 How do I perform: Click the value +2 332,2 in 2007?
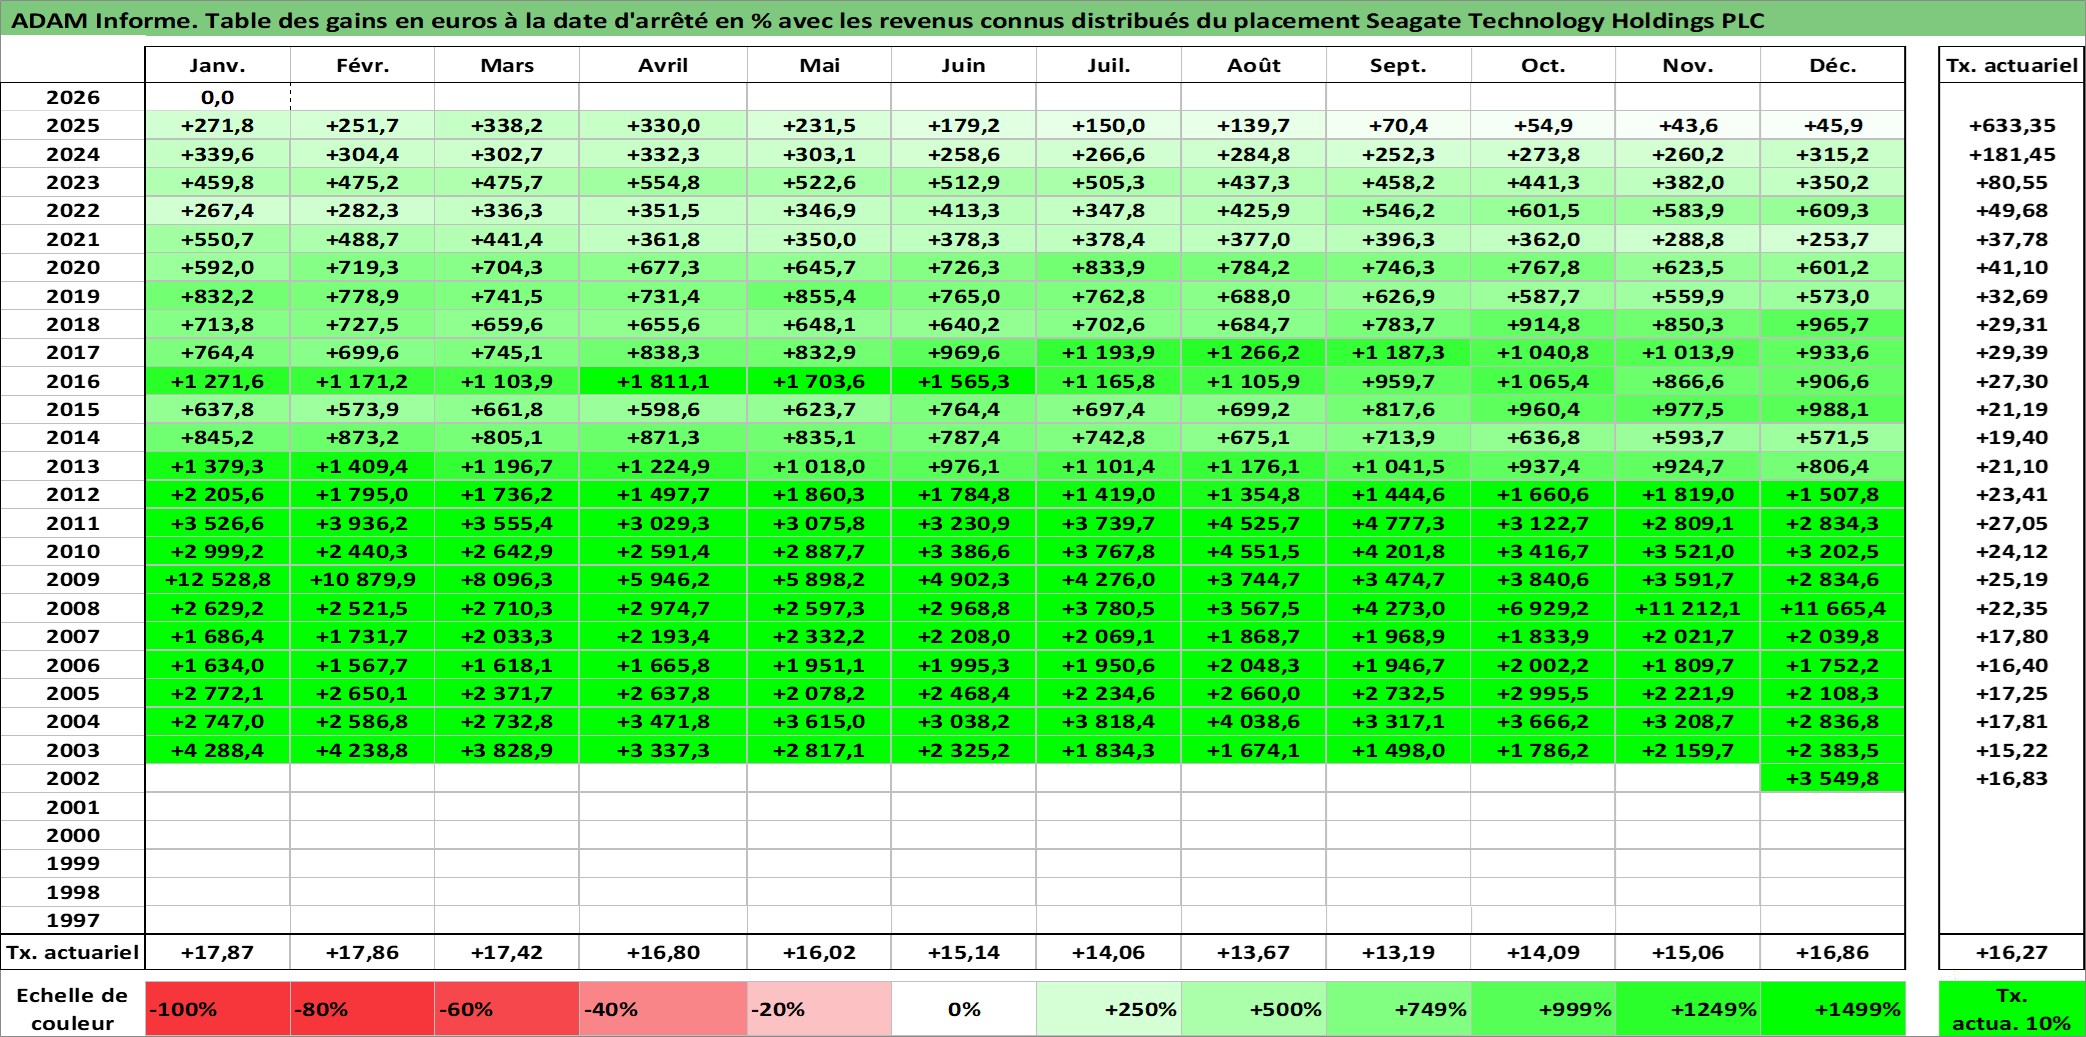tap(819, 636)
